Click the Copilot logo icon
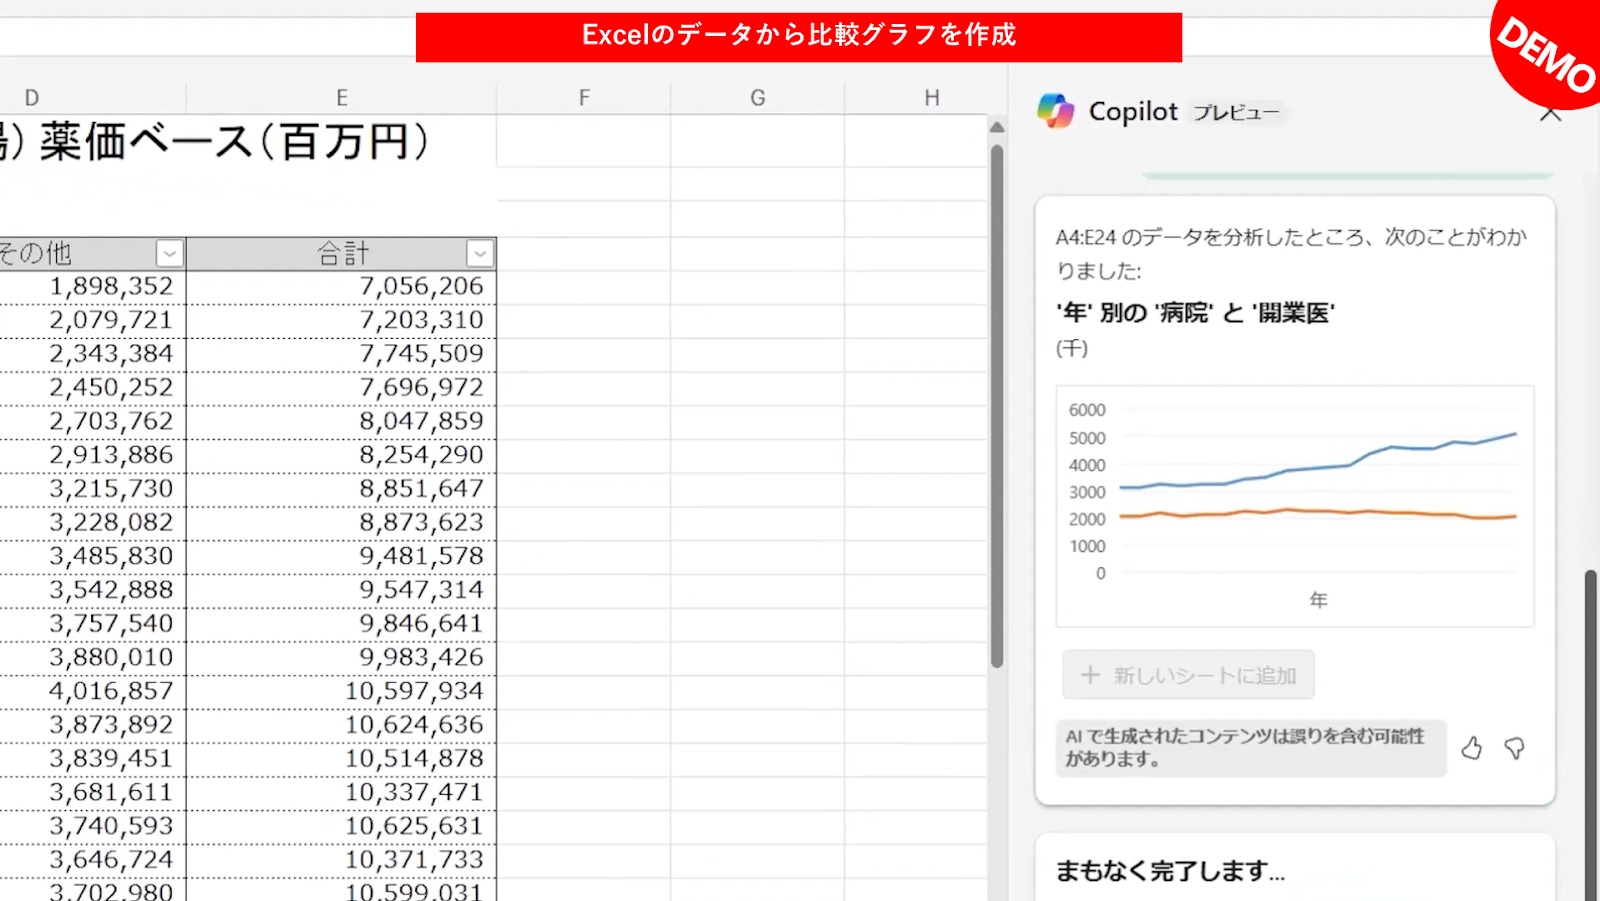1600x901 pixels. pos(1055,111)
